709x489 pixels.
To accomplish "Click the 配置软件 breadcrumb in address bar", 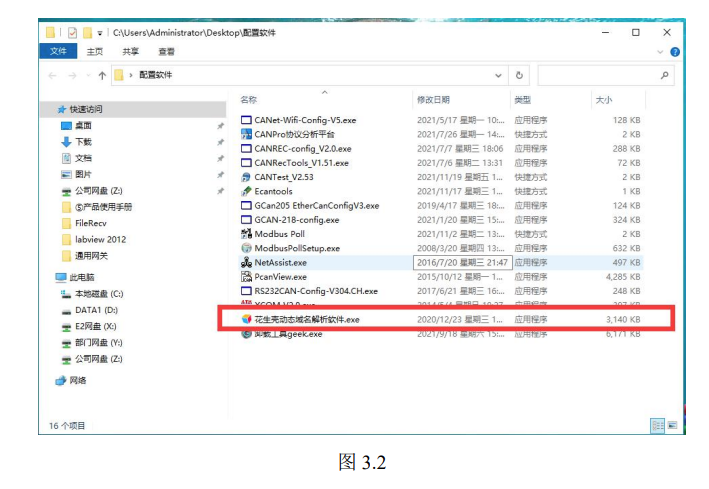I will pos(156,75).
